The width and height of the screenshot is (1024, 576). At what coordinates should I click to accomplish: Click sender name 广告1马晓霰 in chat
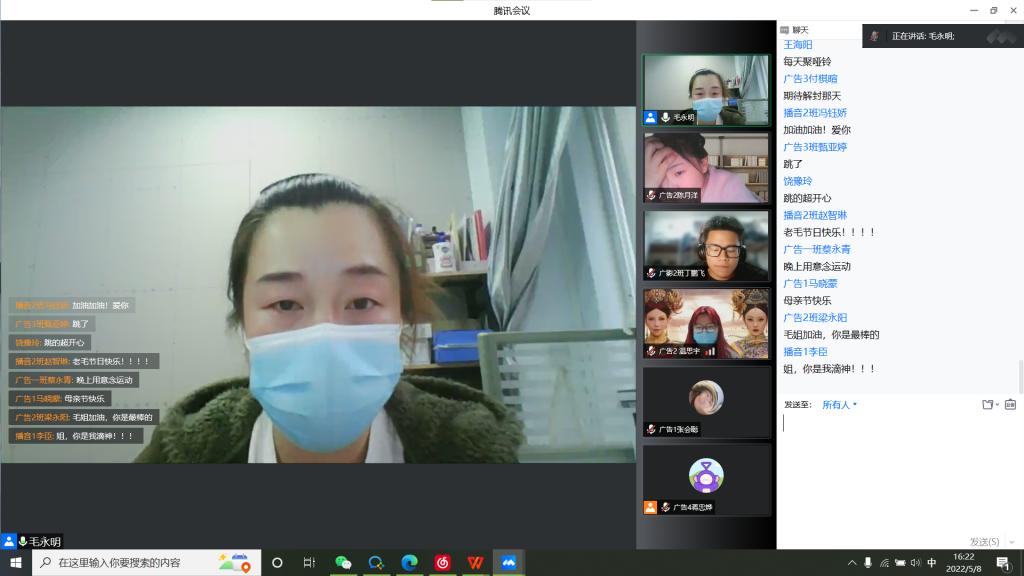point(810,283)
